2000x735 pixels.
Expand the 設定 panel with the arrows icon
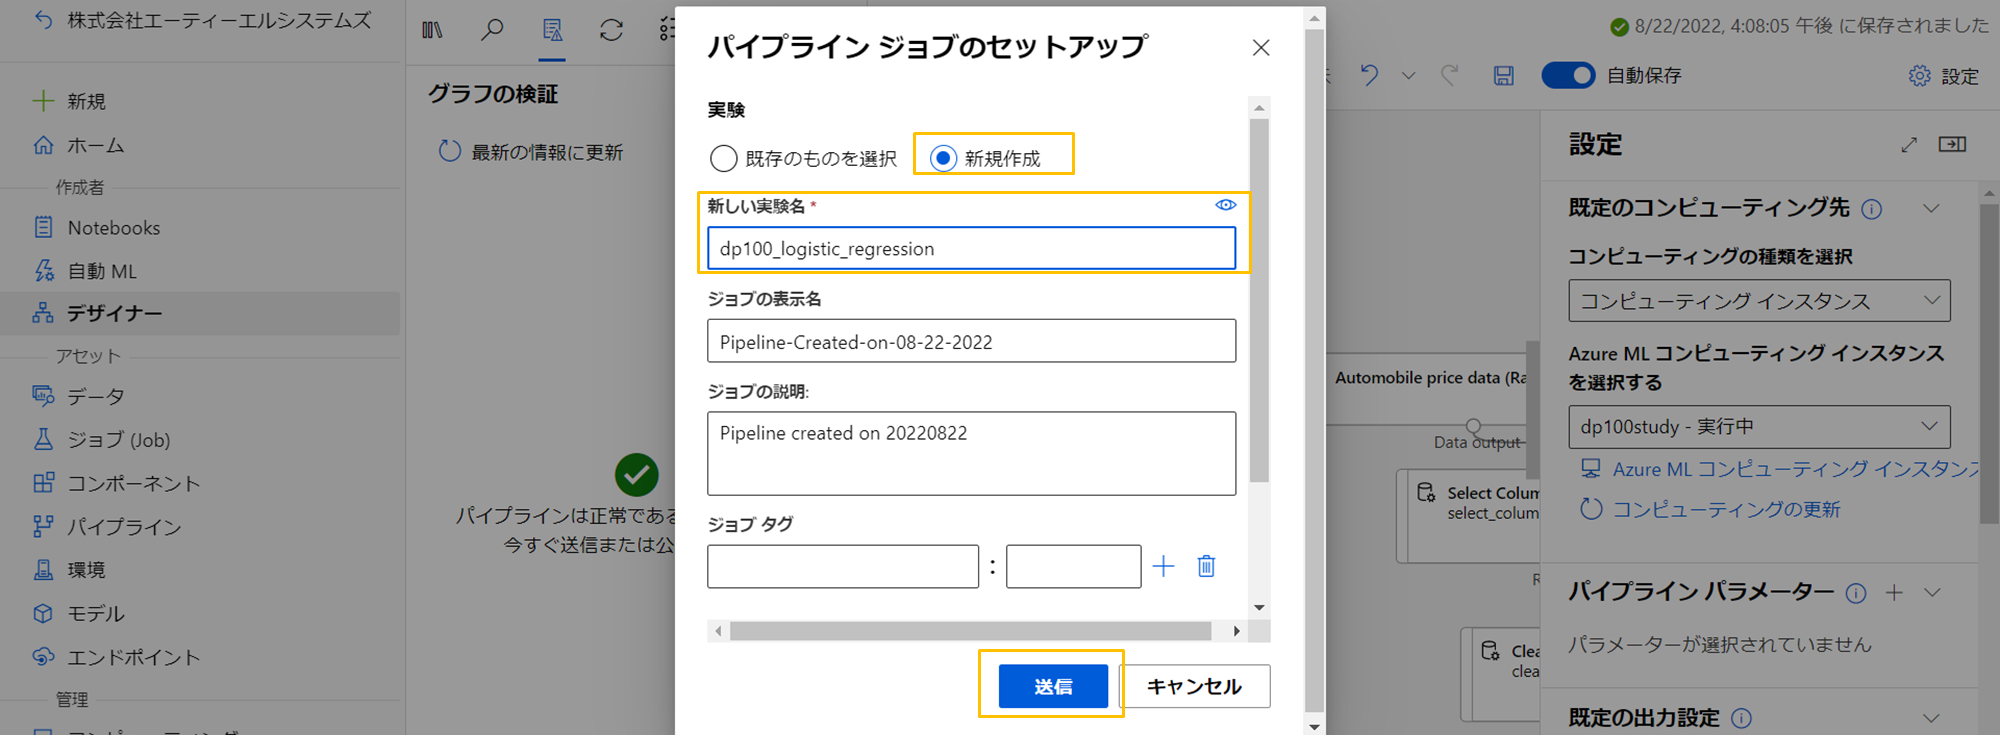[x=1909, y=145]
